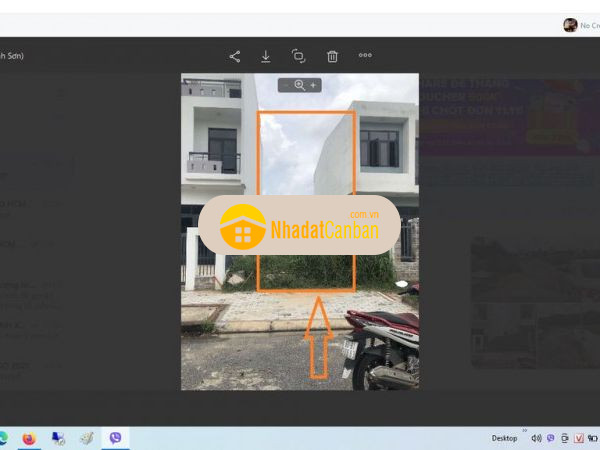600x450 pixels.
Task: Click the Desktop toolbar label
Action: point(504,438)
